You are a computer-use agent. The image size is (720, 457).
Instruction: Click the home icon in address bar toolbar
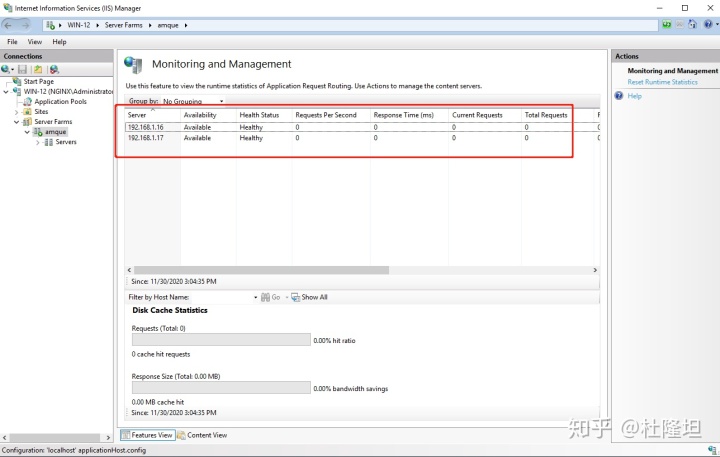(x=692, y=24)
